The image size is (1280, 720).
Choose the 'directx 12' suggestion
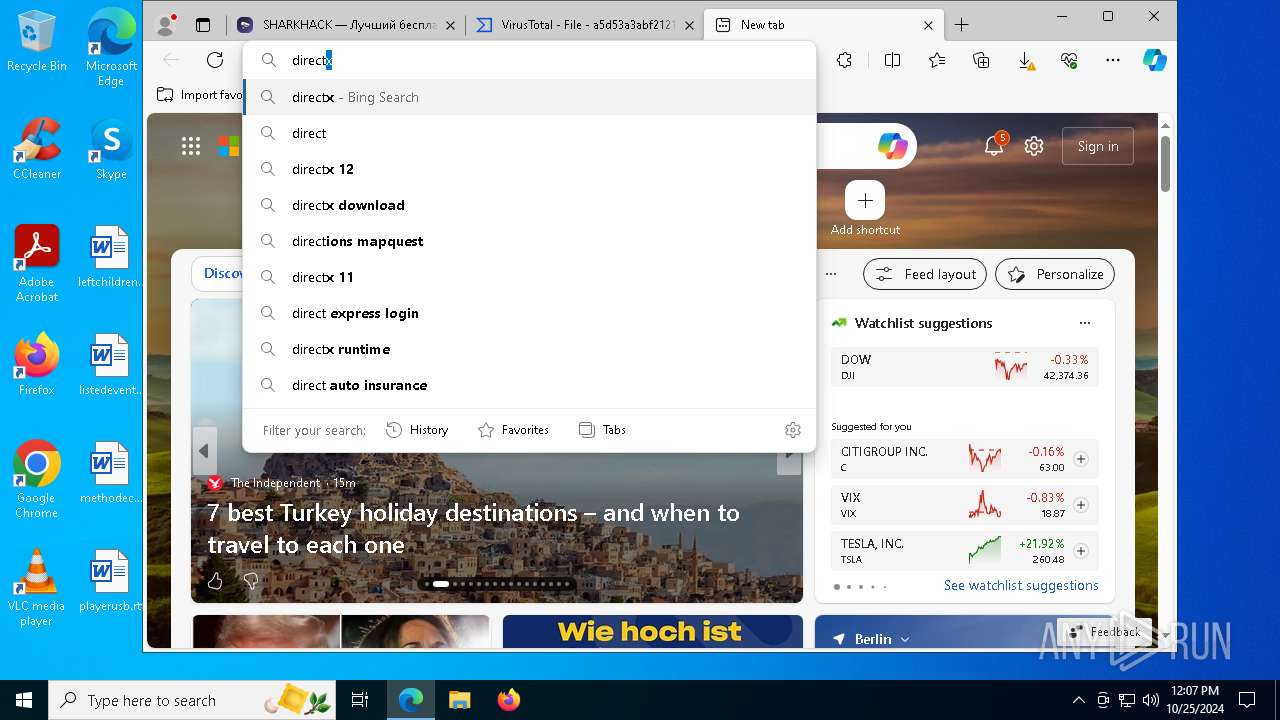(x=529, y=169)
